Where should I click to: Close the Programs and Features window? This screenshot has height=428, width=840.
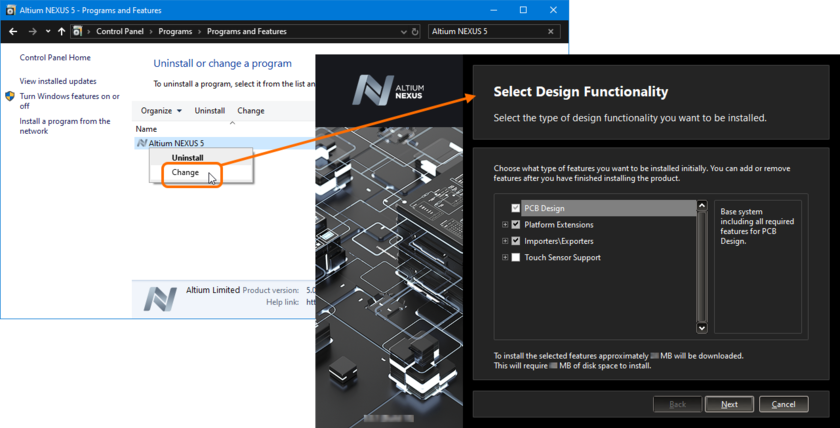[x=553, y=10]
